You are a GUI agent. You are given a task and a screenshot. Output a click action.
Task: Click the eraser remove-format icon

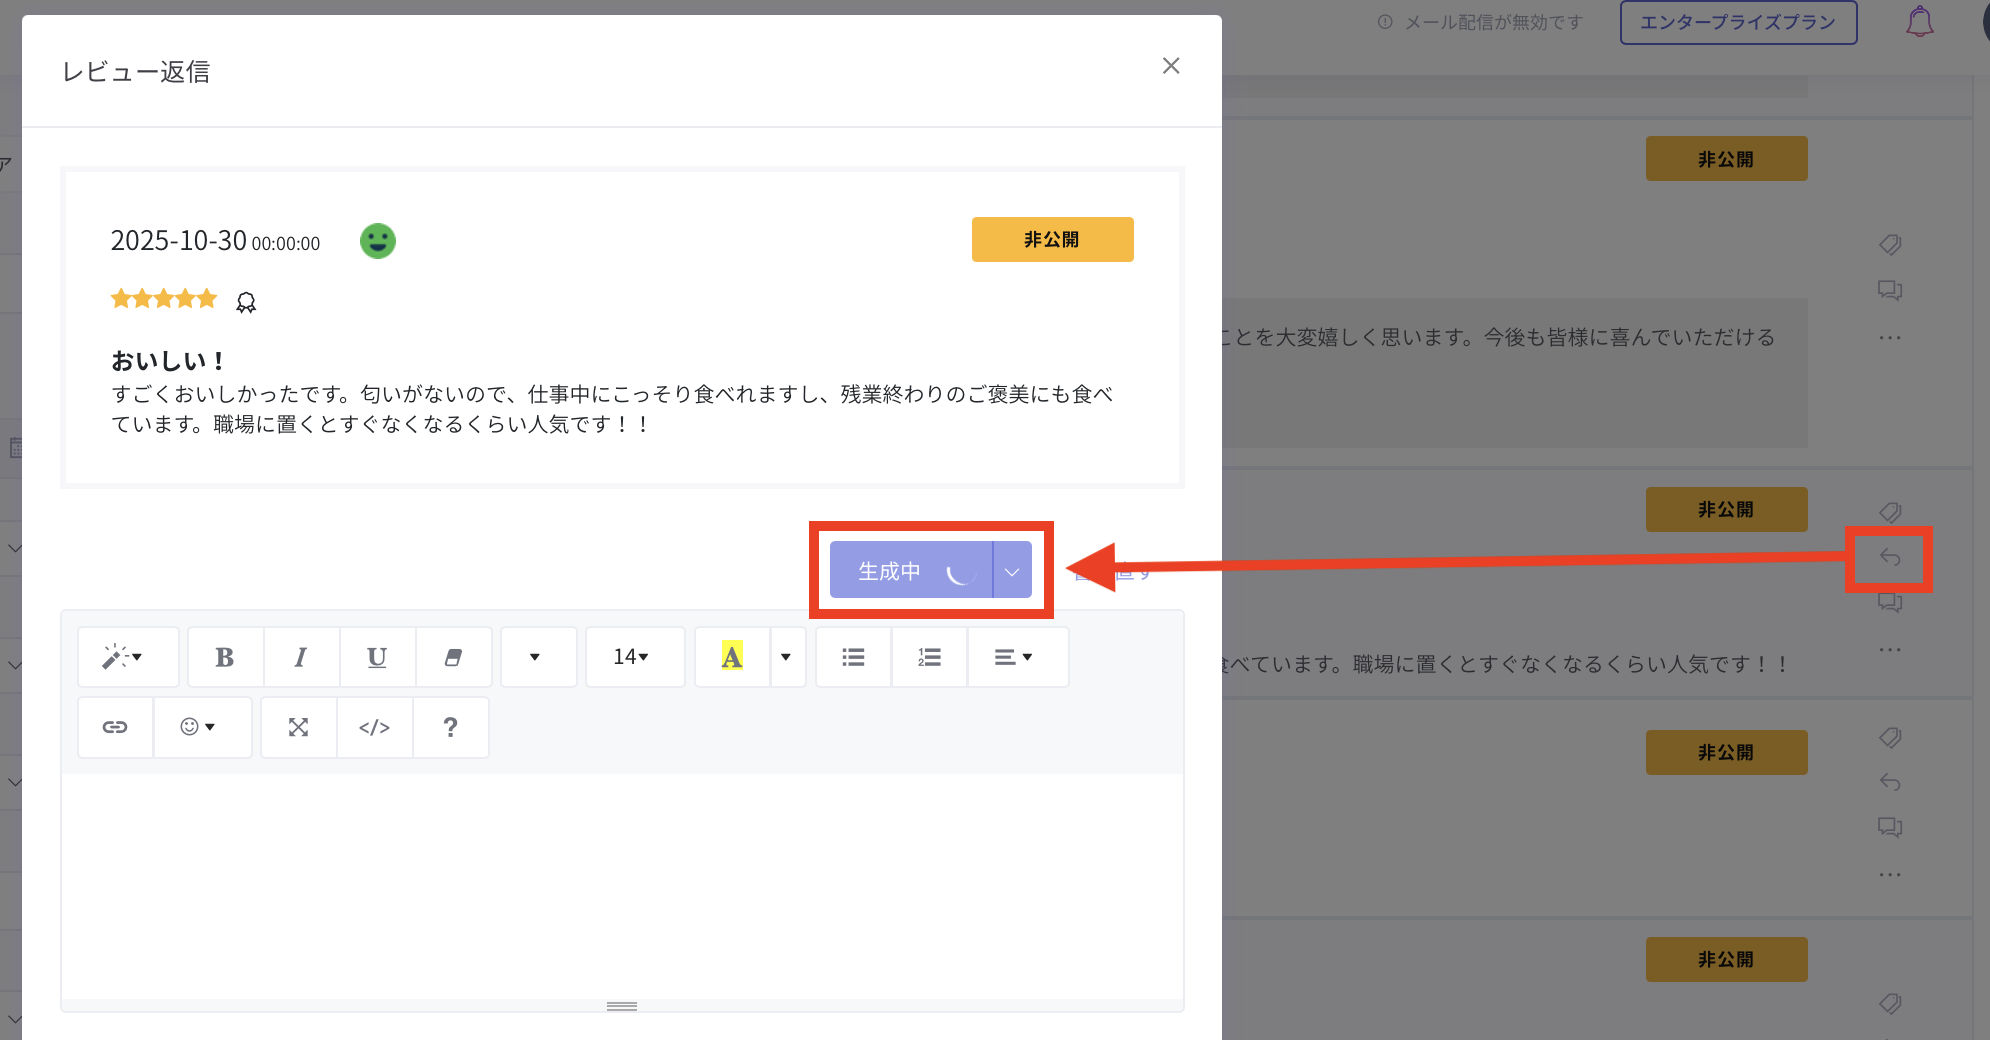pyautogui.click(x=453, y=657)
